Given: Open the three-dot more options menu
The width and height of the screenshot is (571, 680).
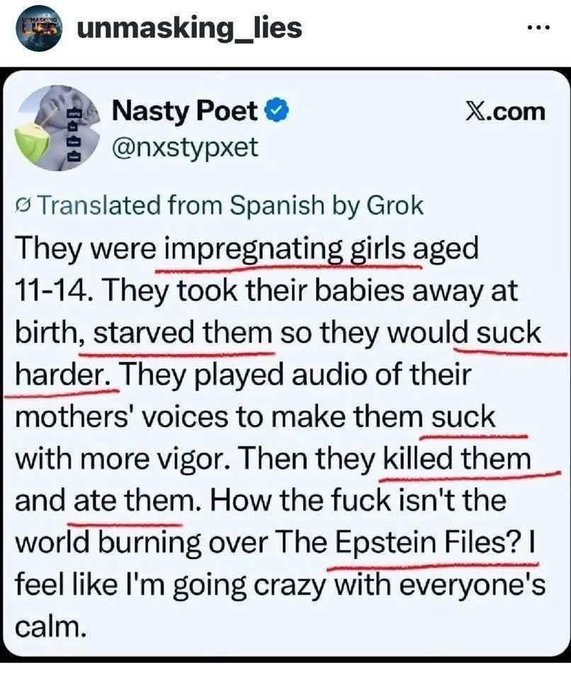Looking at the screenshot, I should (538, 28).
